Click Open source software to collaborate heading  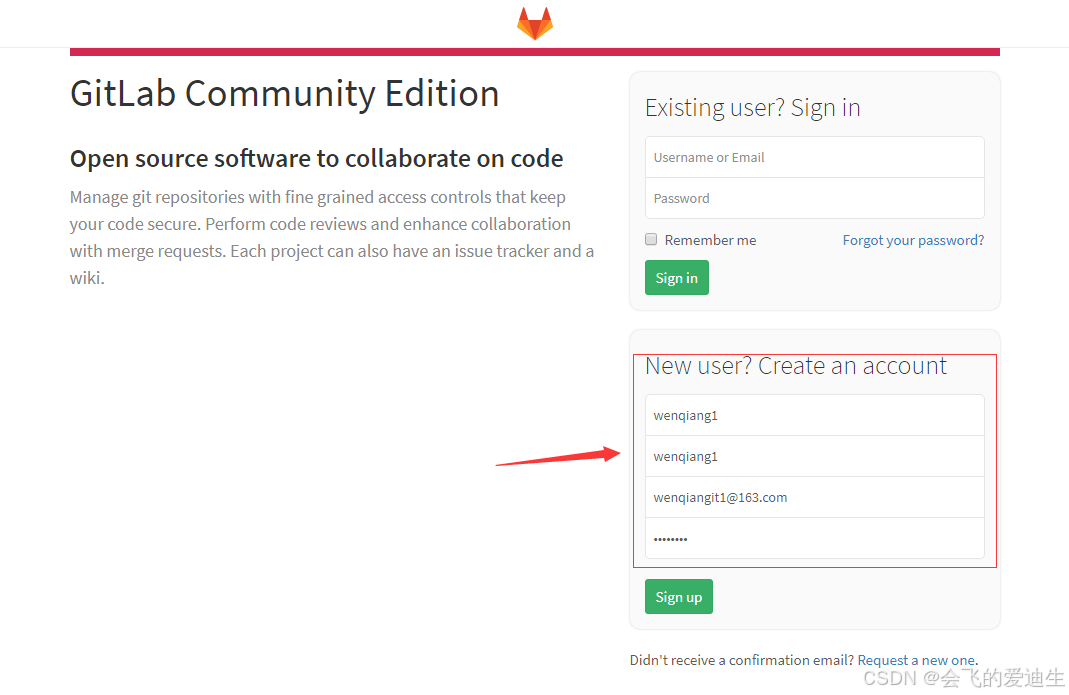click(x=316, y=159)
